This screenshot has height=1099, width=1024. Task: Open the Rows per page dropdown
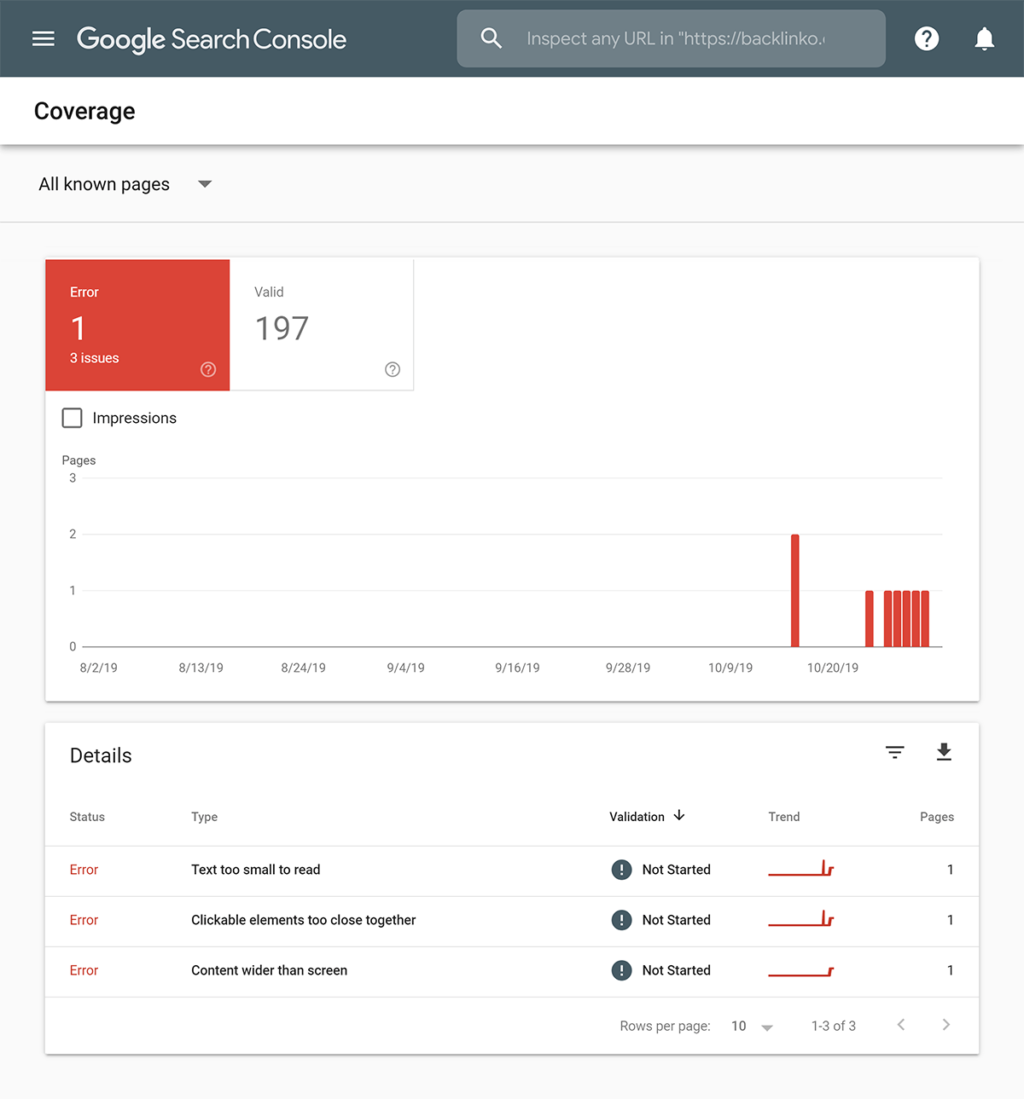click(752, 1026)
